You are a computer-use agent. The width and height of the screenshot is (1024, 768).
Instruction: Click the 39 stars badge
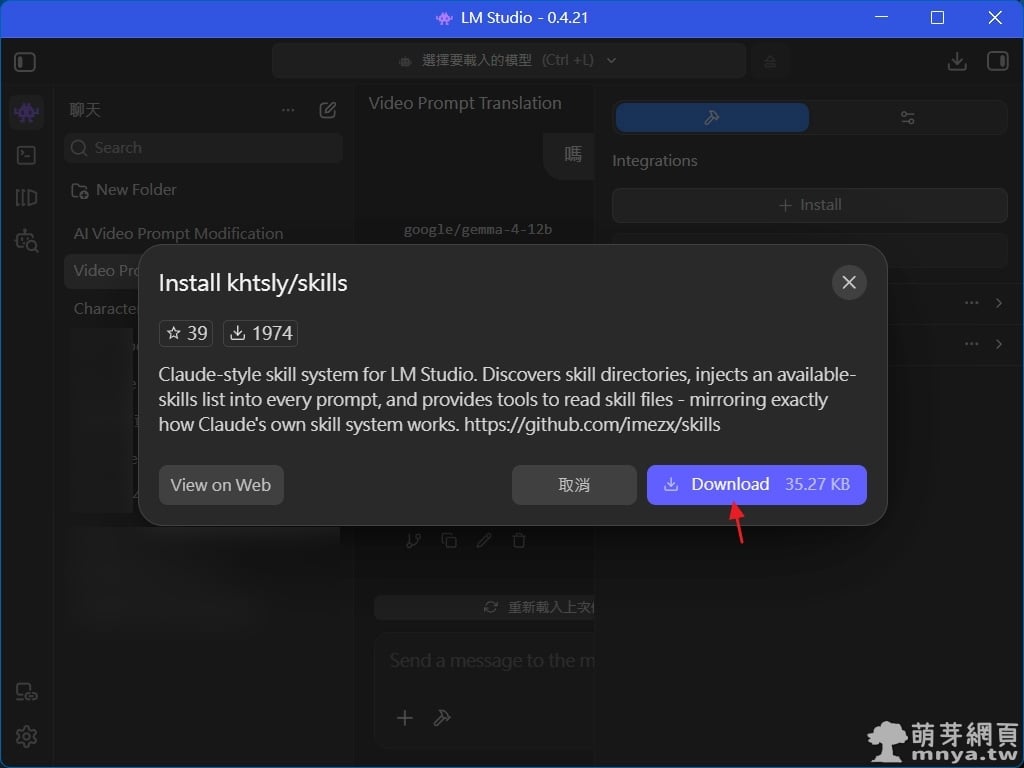click(x=186, y=333)
